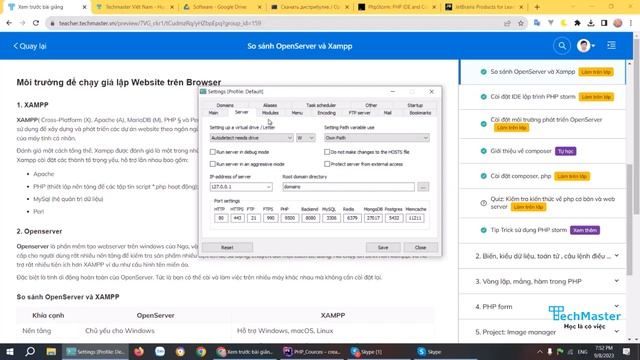Open the Bookmarks settings tab
This screenshot has width=640, height=360.
point(420,113)
